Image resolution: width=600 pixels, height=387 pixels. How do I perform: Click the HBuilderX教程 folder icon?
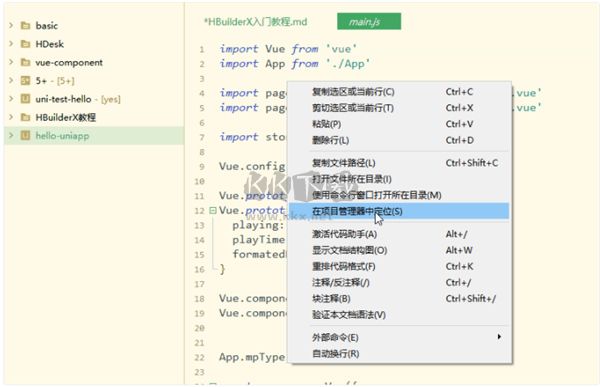tap(26, 117)
